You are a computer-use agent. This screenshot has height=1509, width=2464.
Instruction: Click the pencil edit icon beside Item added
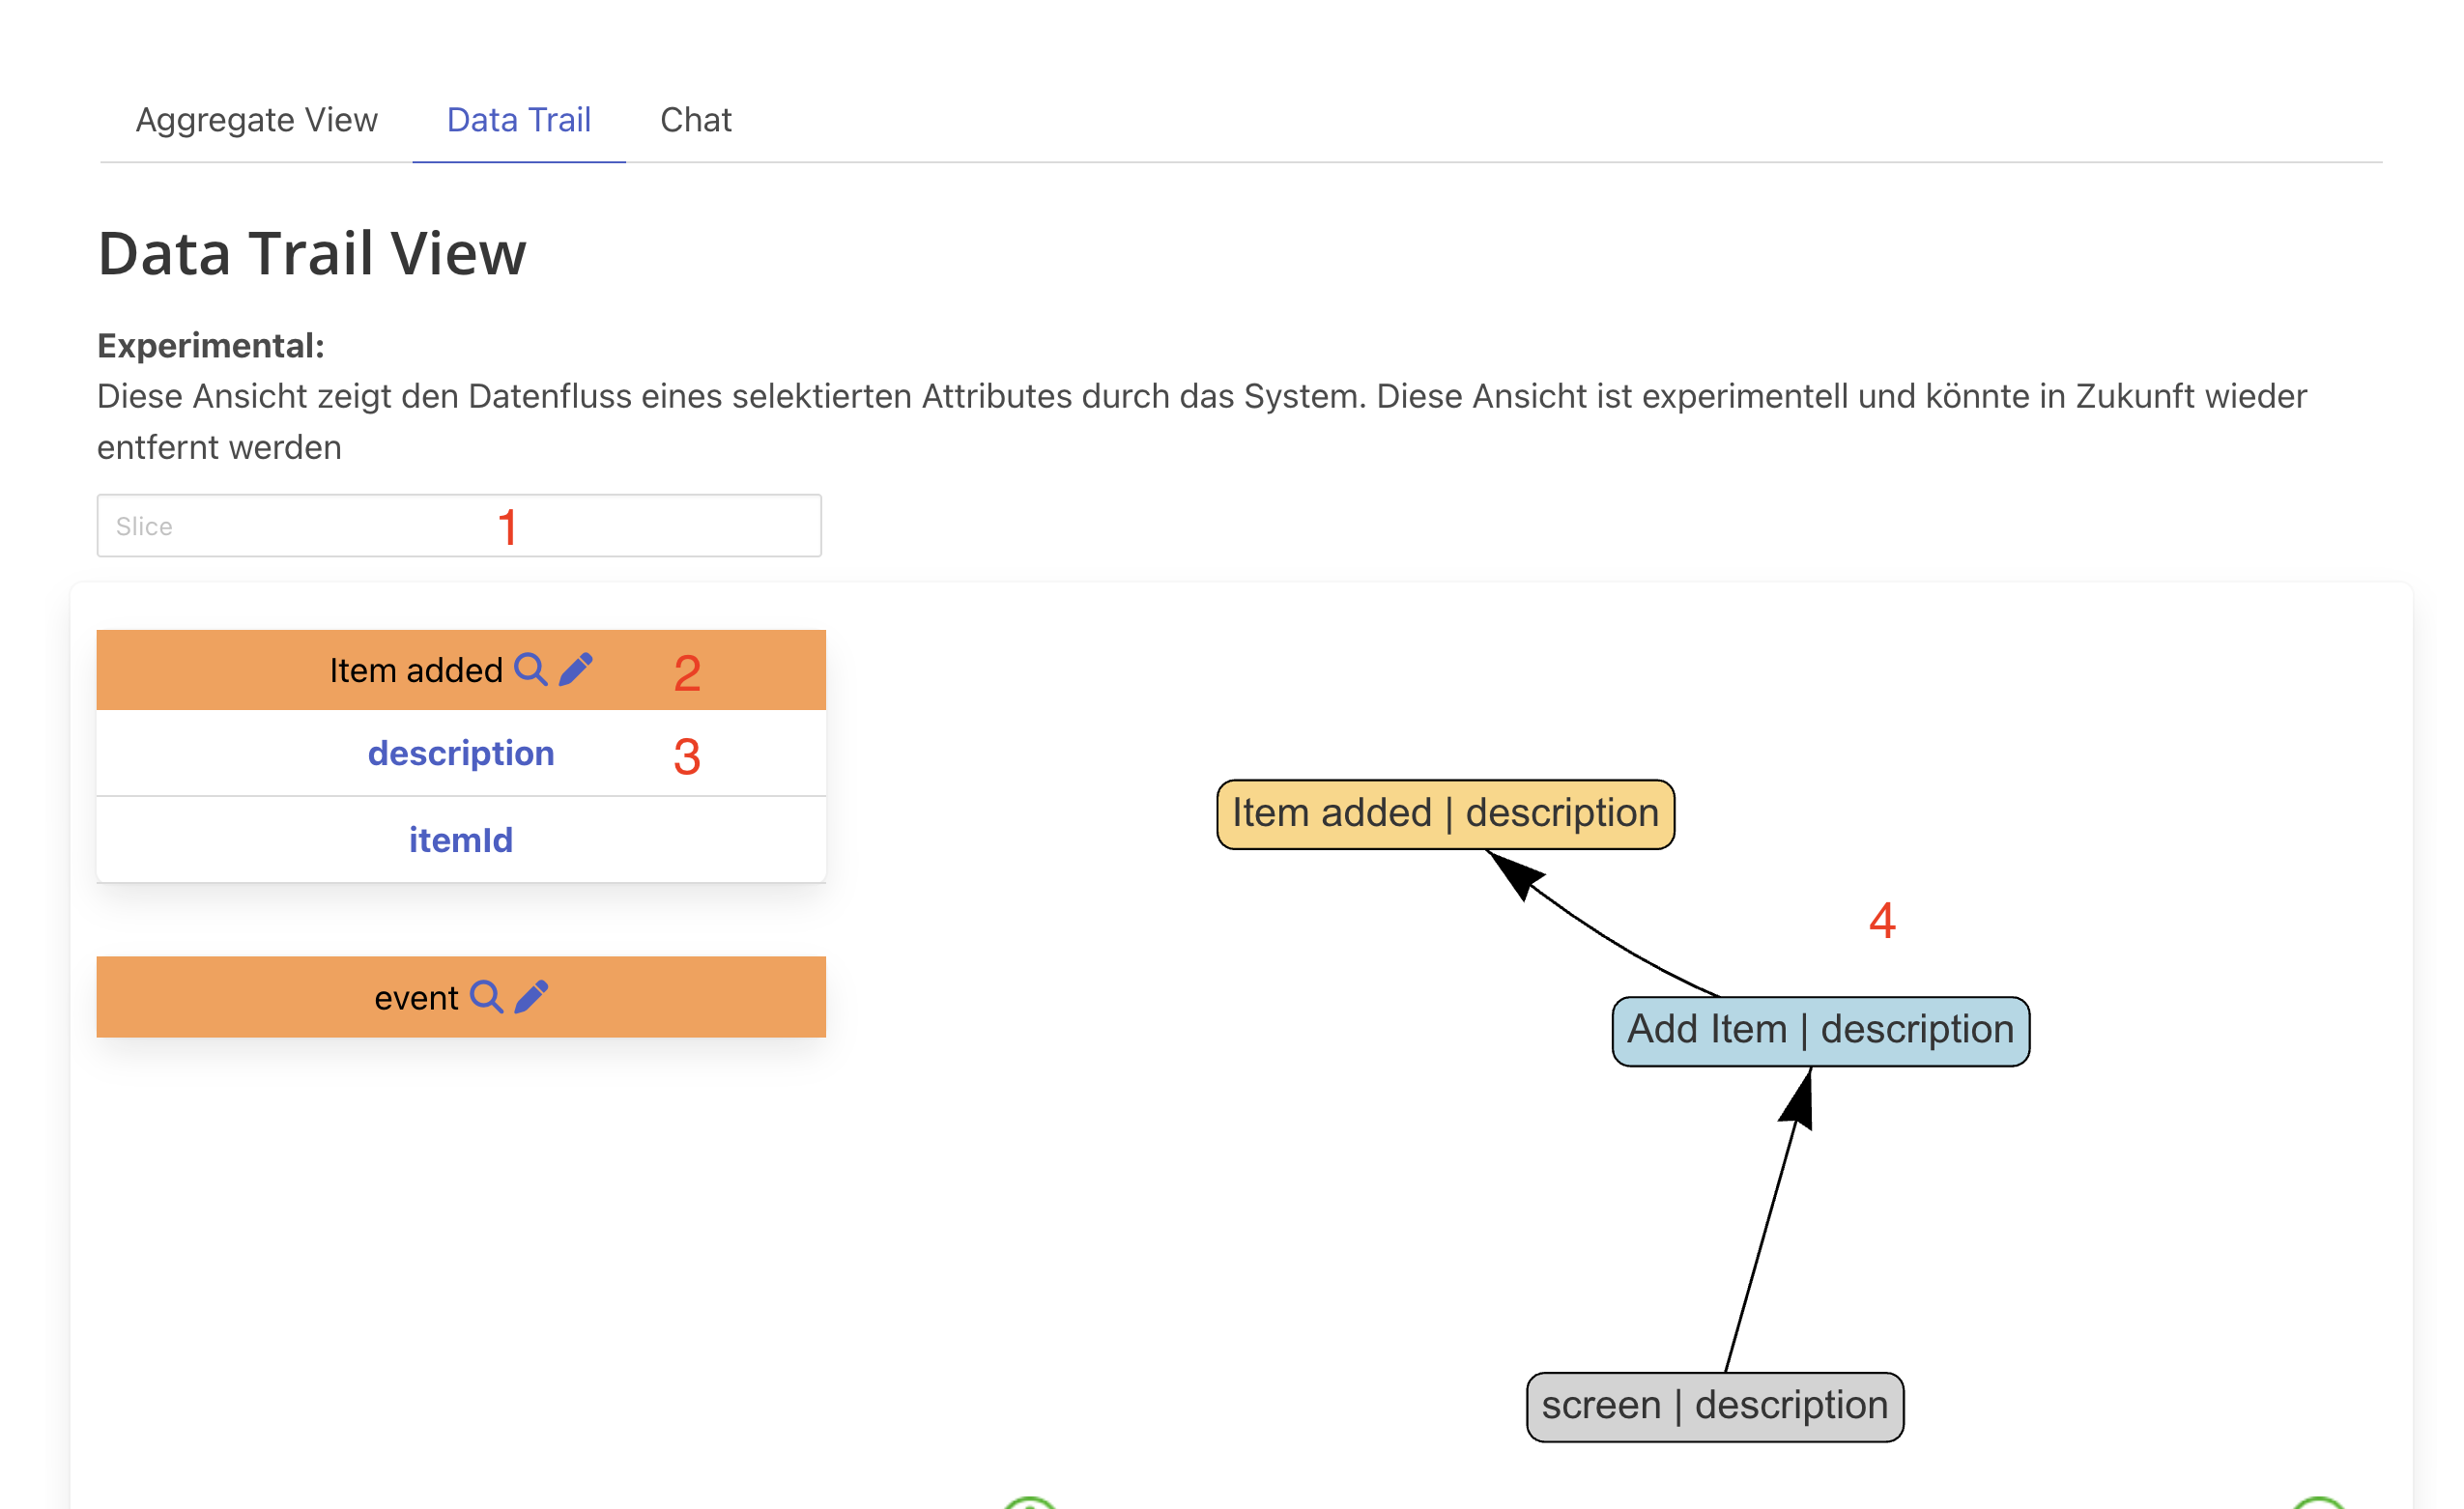pos(576,669)
